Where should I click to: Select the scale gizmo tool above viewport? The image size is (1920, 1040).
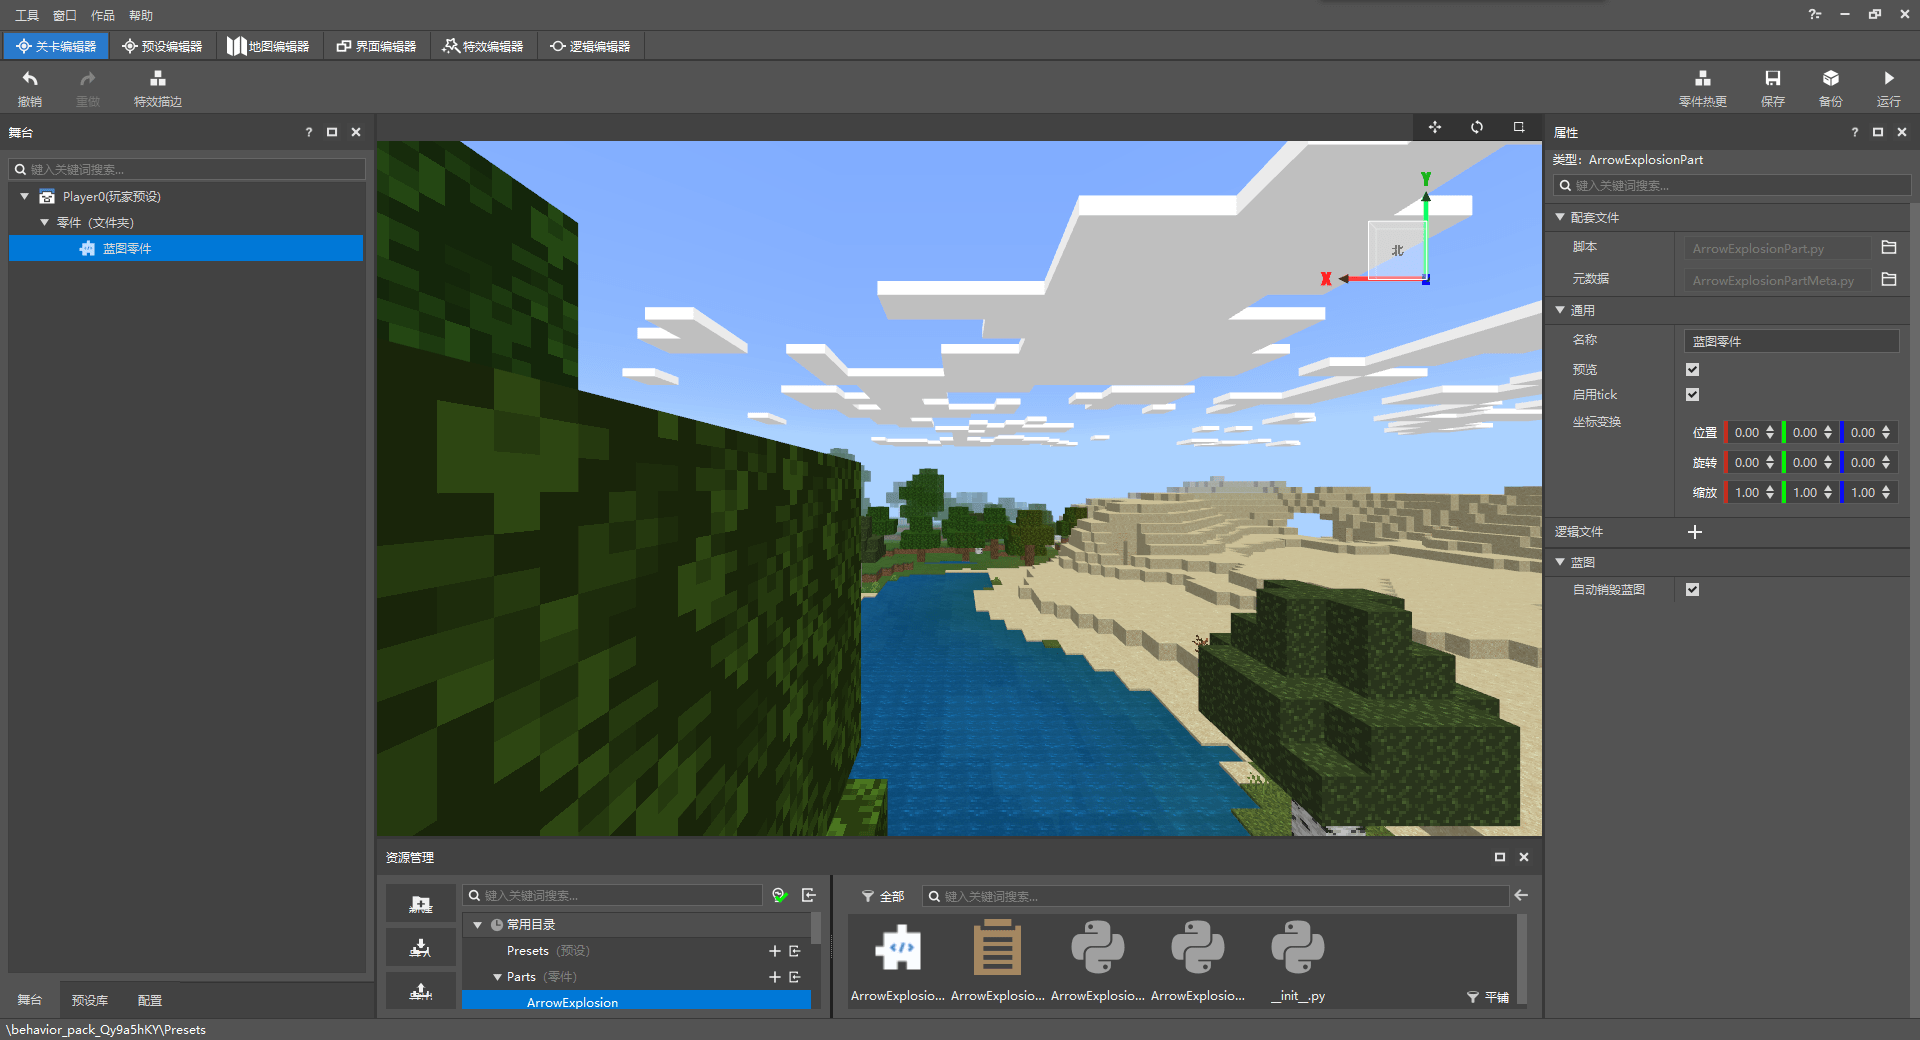click(x=1519, y=127)
